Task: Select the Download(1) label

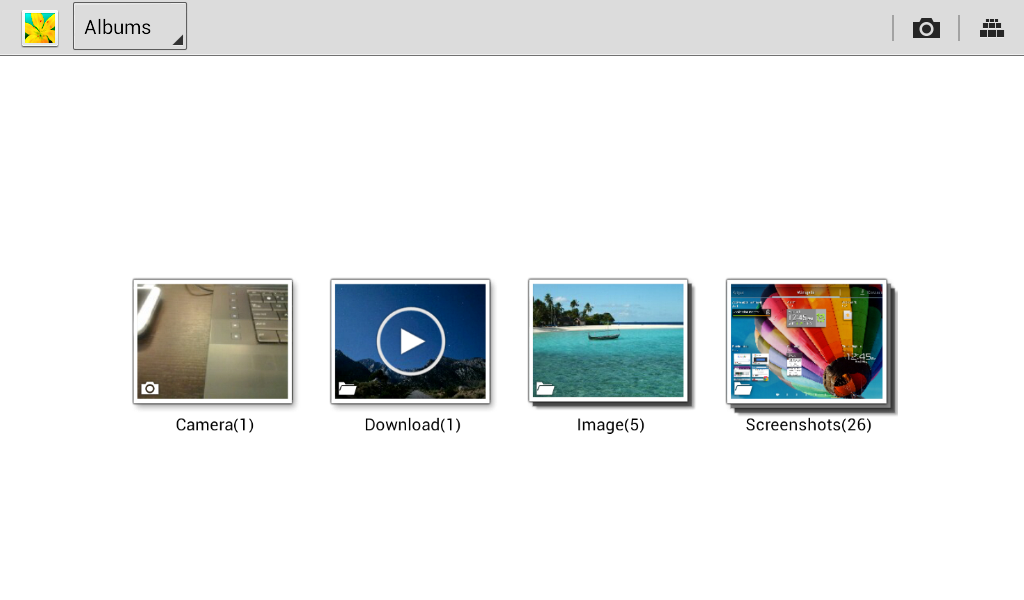Action: (412, 425)
